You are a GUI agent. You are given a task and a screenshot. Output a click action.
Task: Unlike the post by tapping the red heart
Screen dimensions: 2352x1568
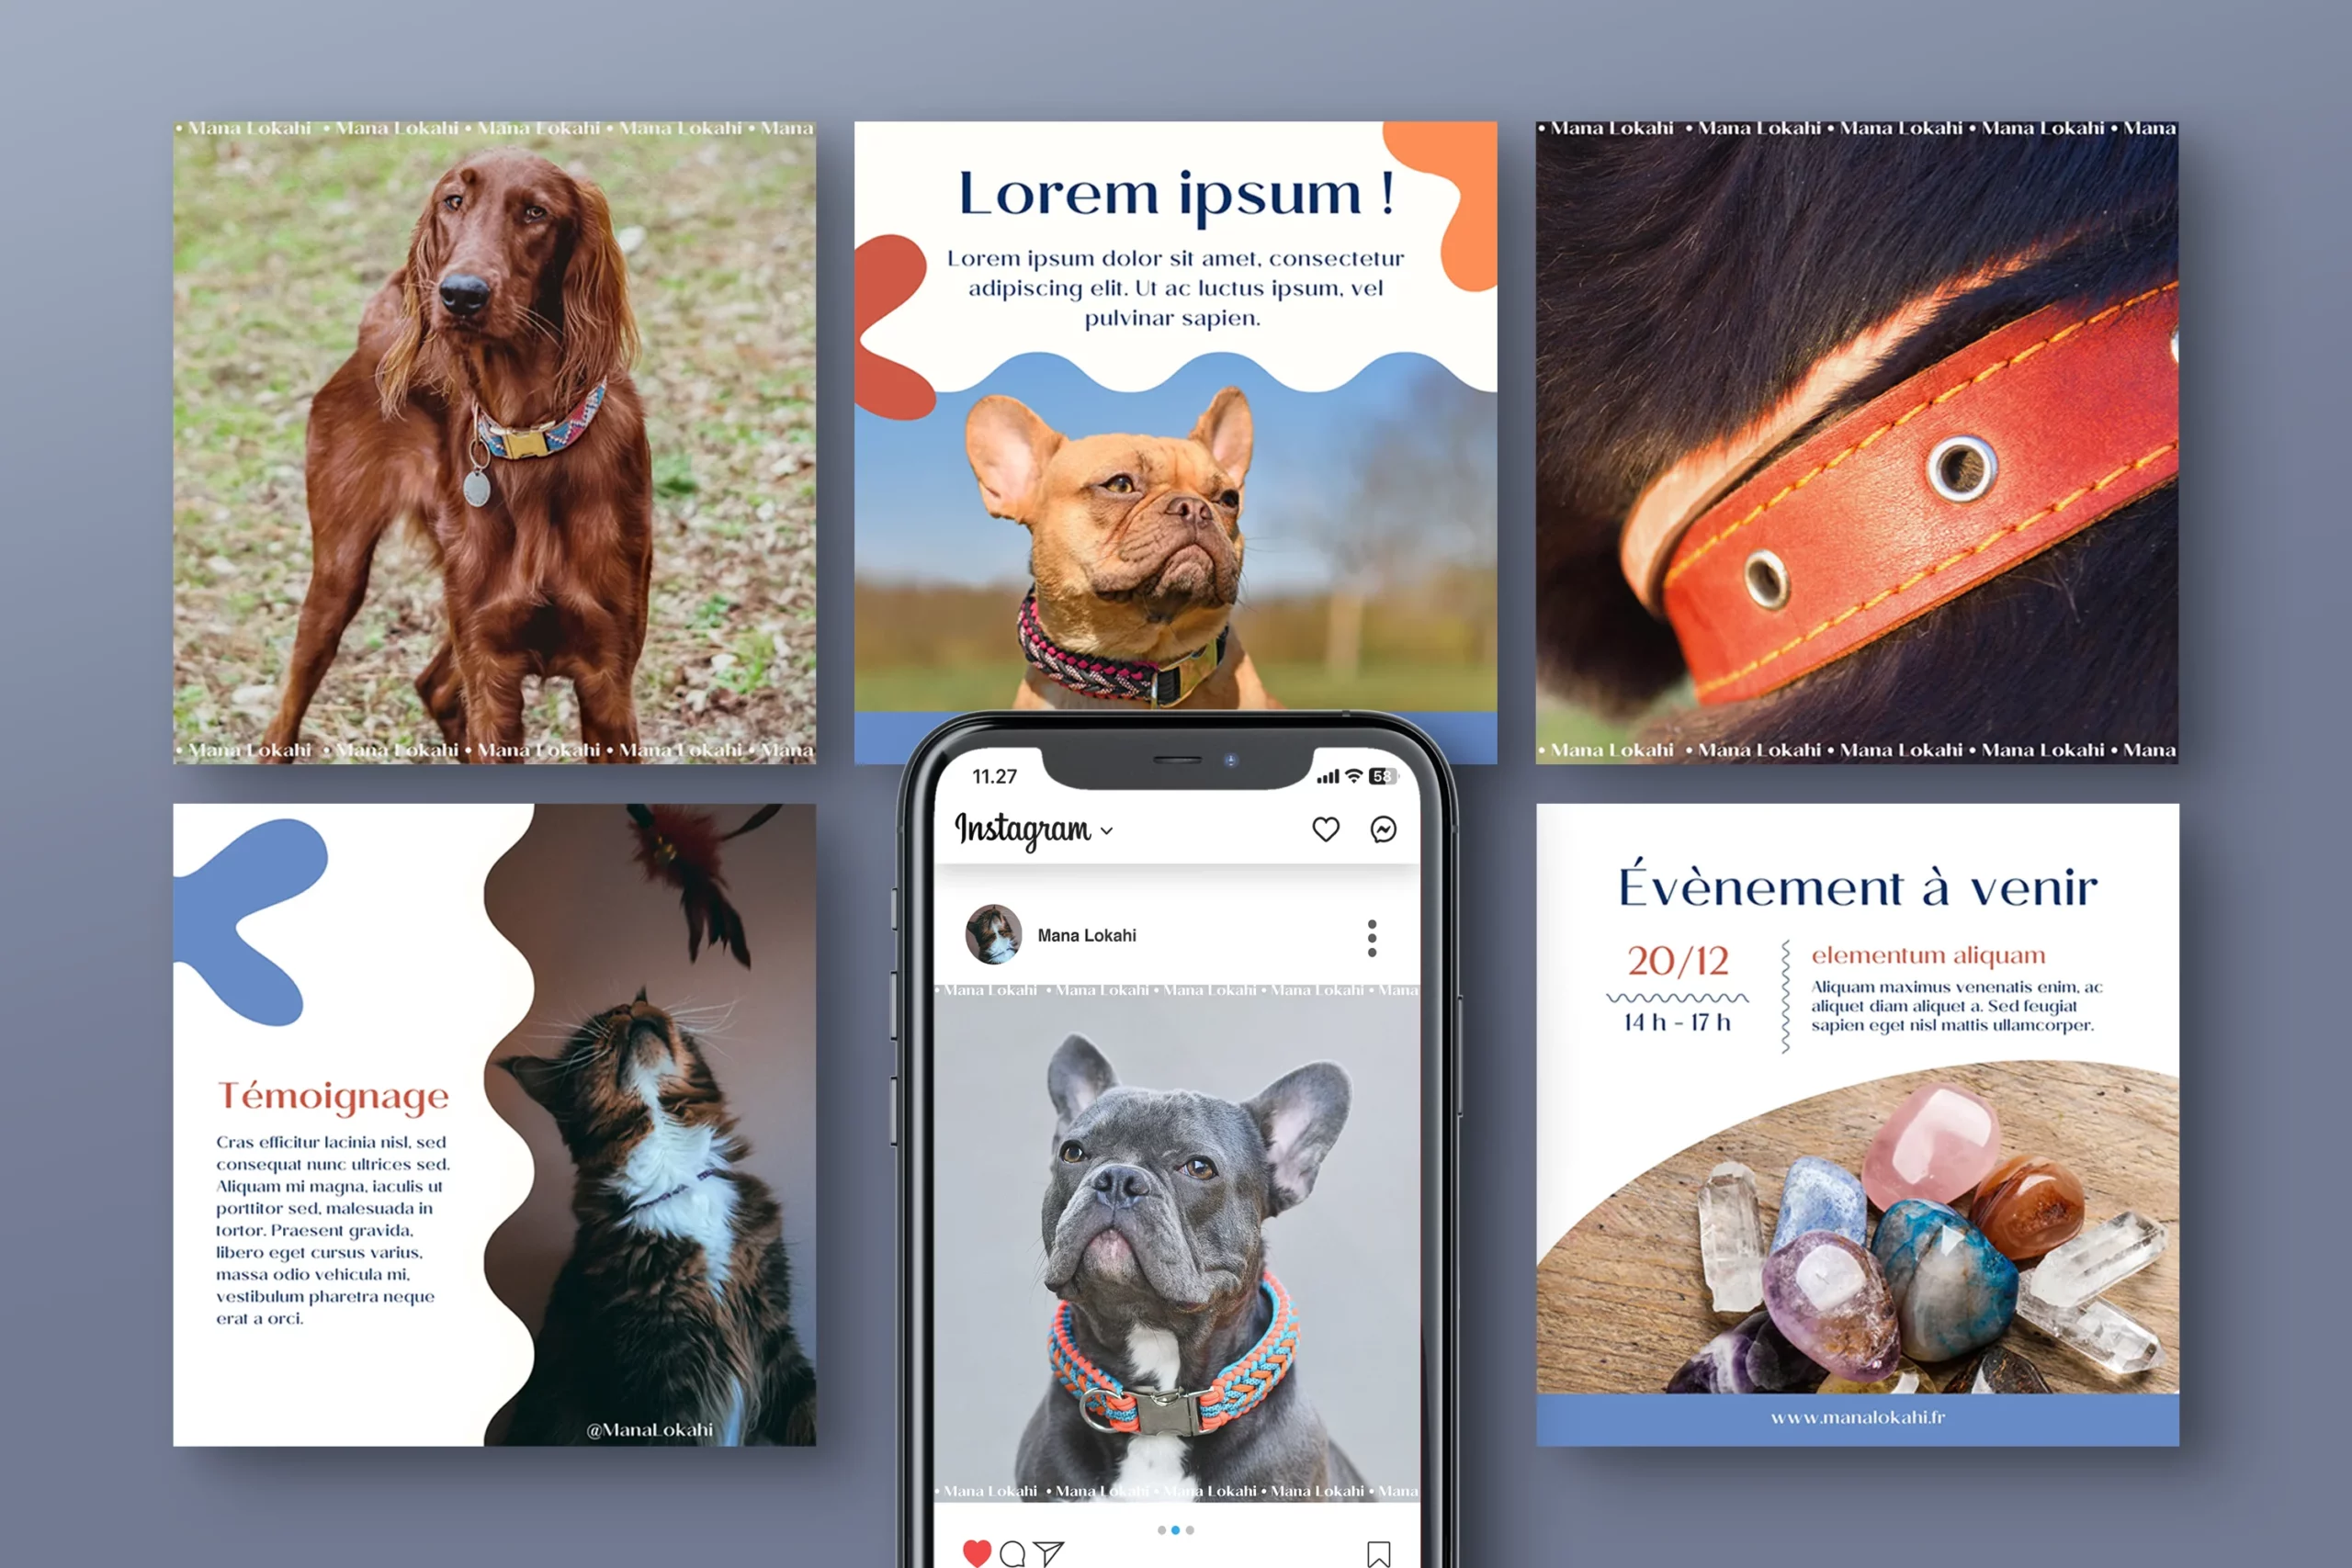tap(977, 1554)
